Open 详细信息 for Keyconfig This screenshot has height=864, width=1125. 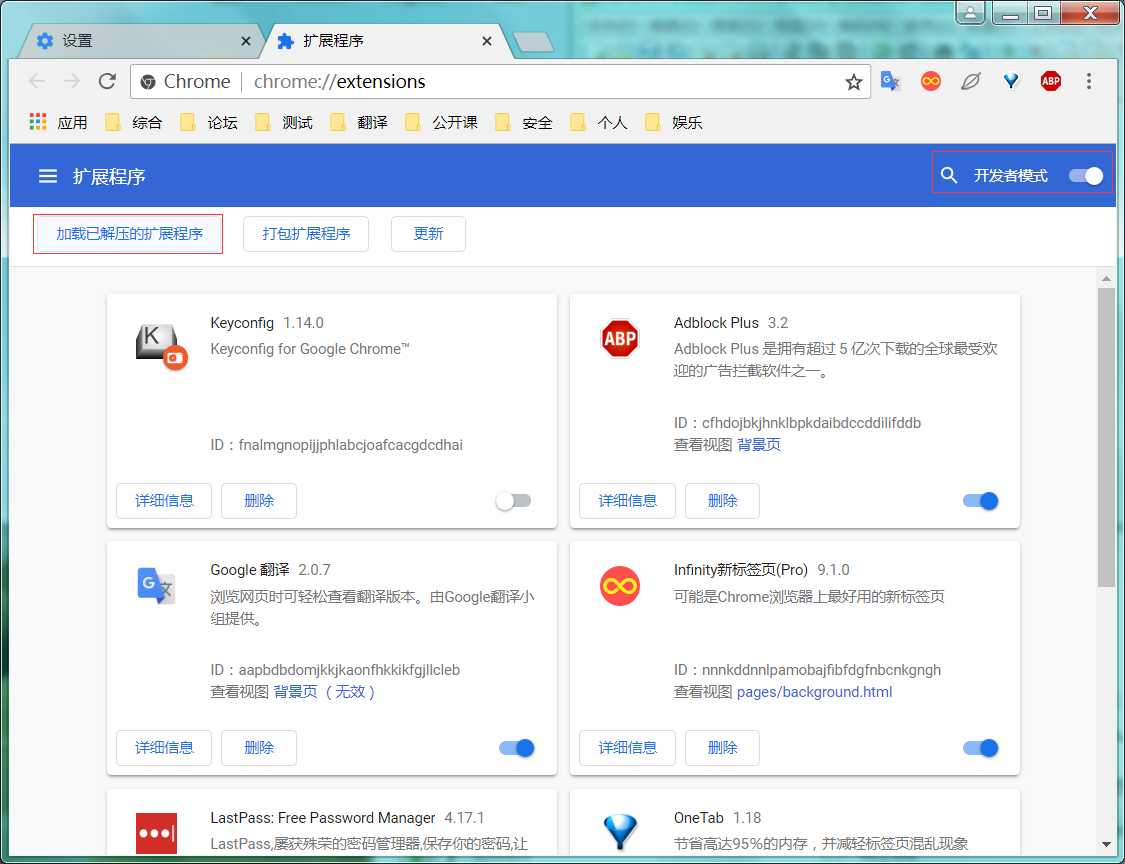click(x=164, y=501)
